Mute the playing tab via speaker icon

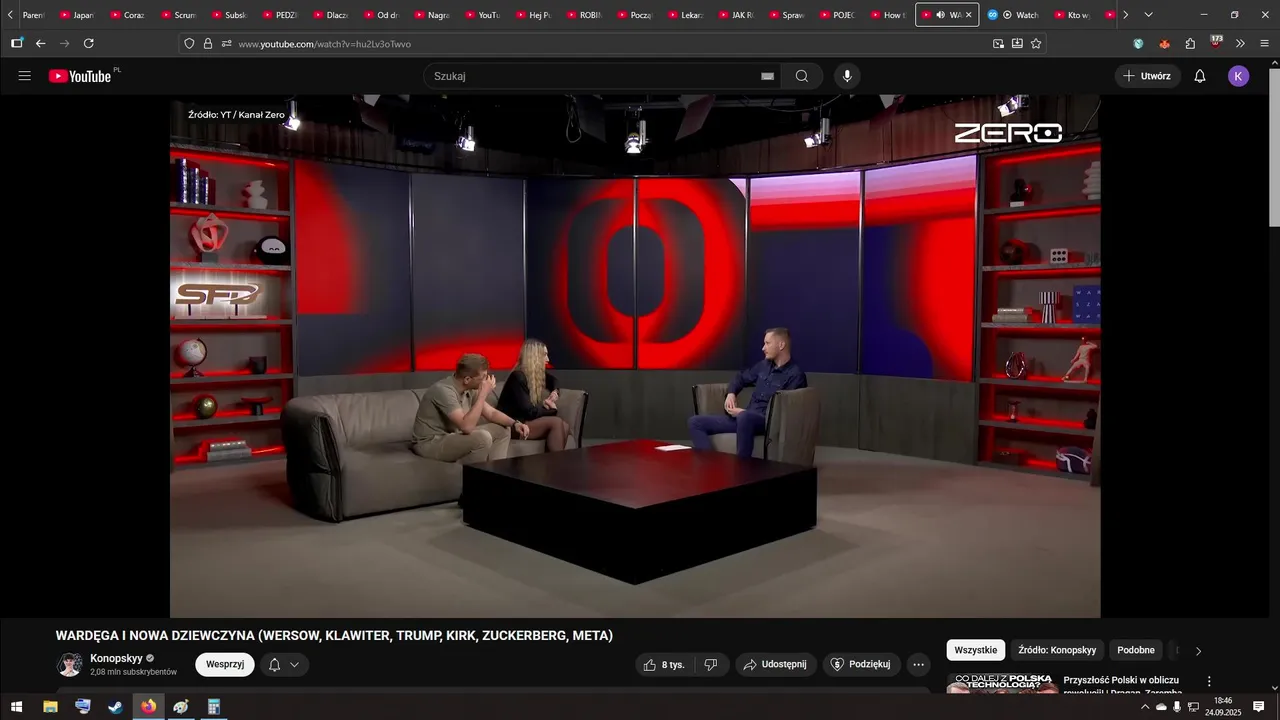coord(940,15)
